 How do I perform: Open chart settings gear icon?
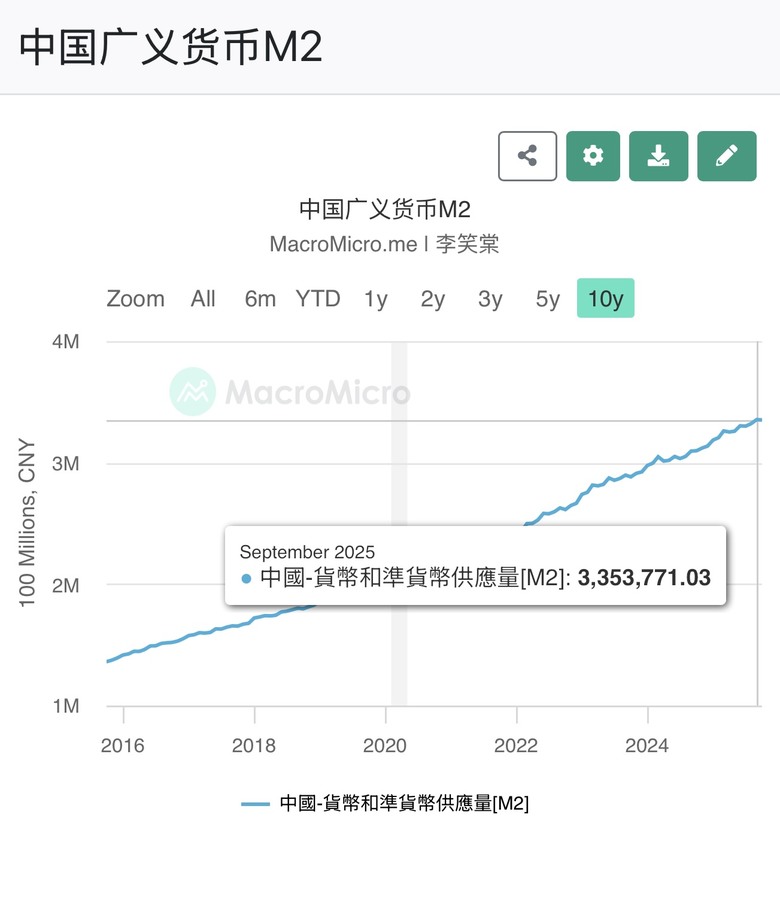click(593, 156)
